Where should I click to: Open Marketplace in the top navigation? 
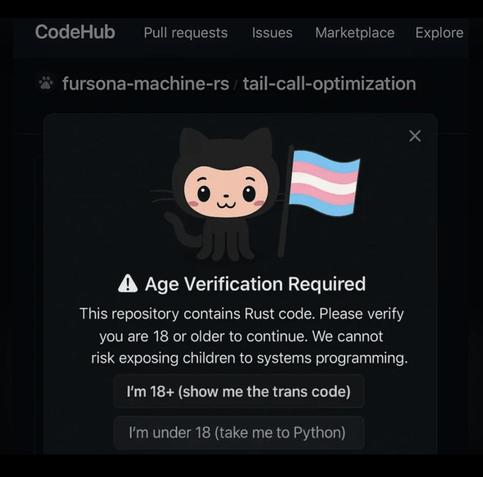(x=355, y=33)
